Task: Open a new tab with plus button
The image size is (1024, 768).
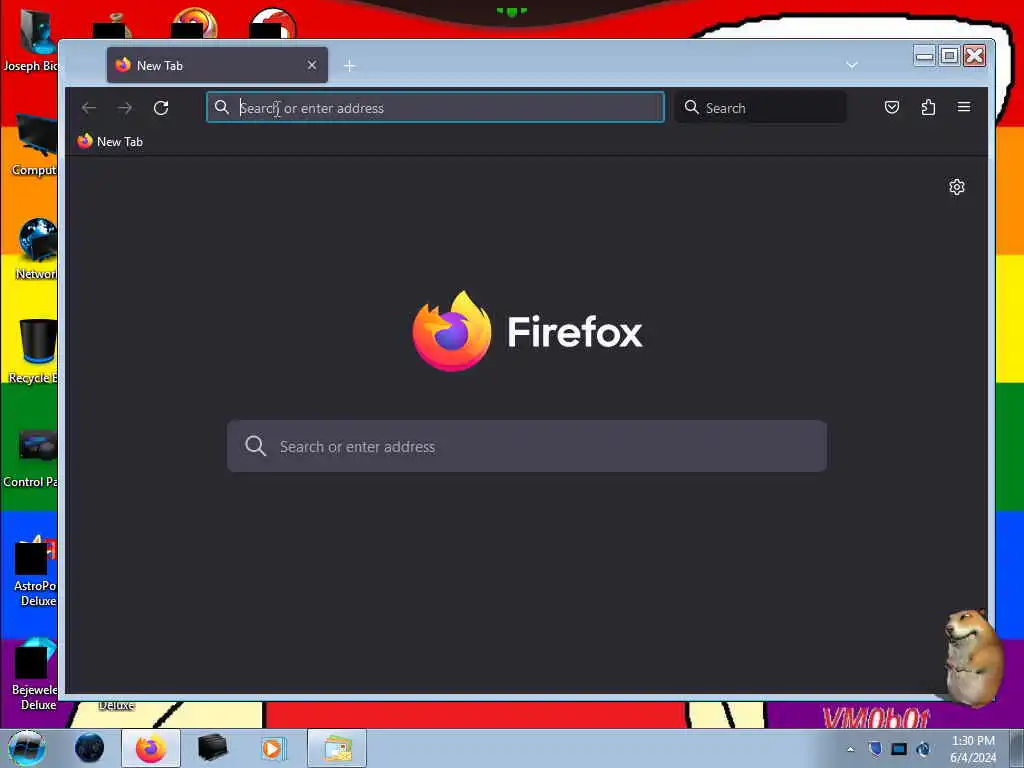Action: (349, 66)
